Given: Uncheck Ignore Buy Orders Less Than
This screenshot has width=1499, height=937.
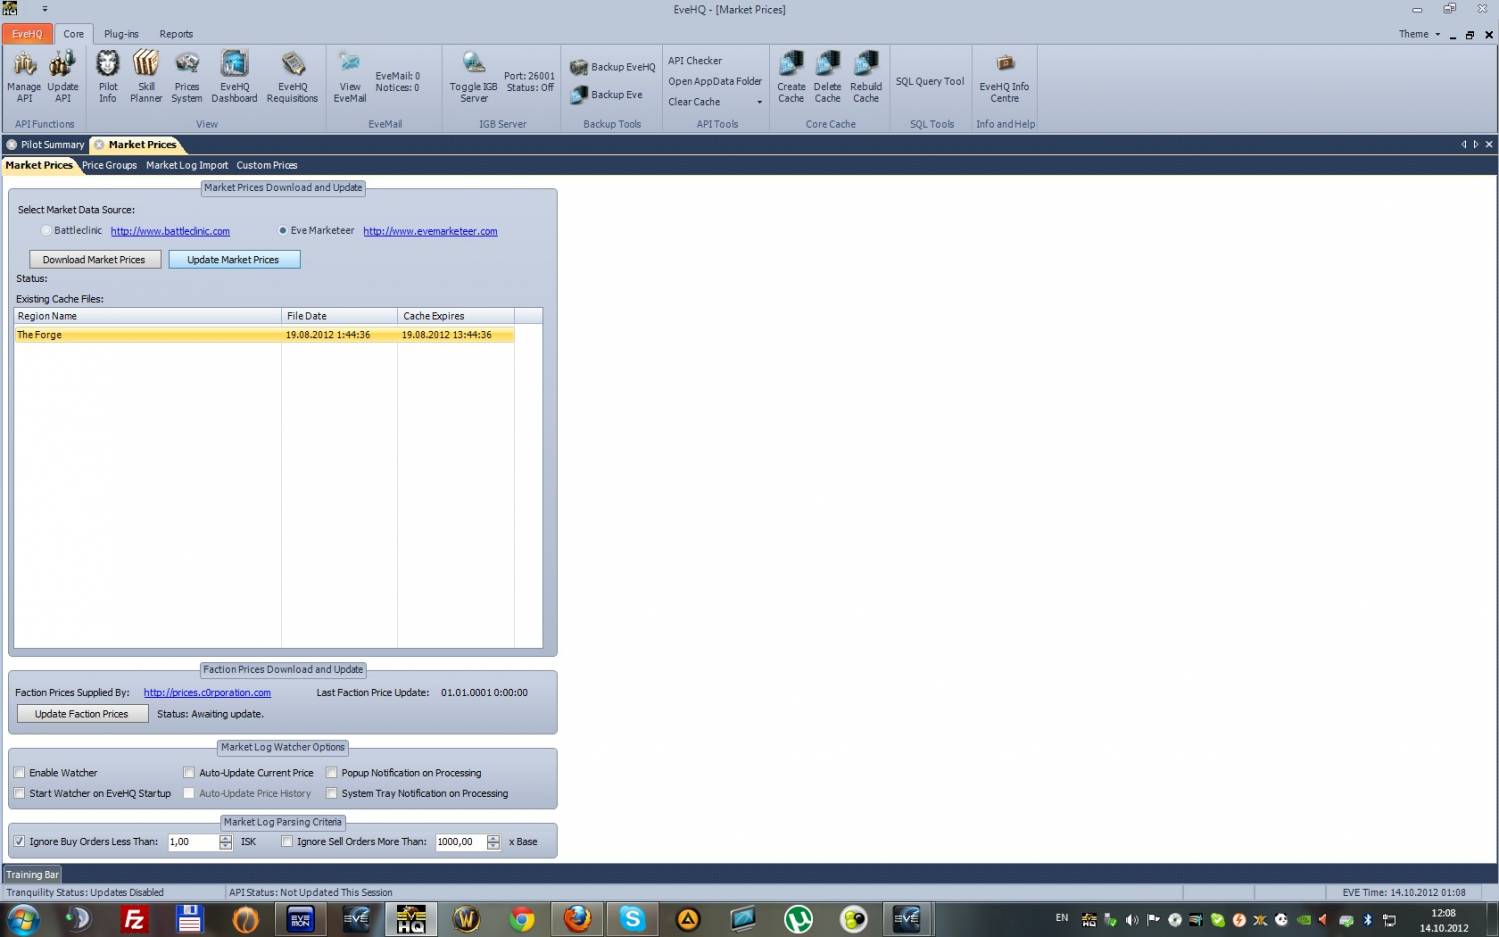Looking at the screenshot, I should coord(19,842).
